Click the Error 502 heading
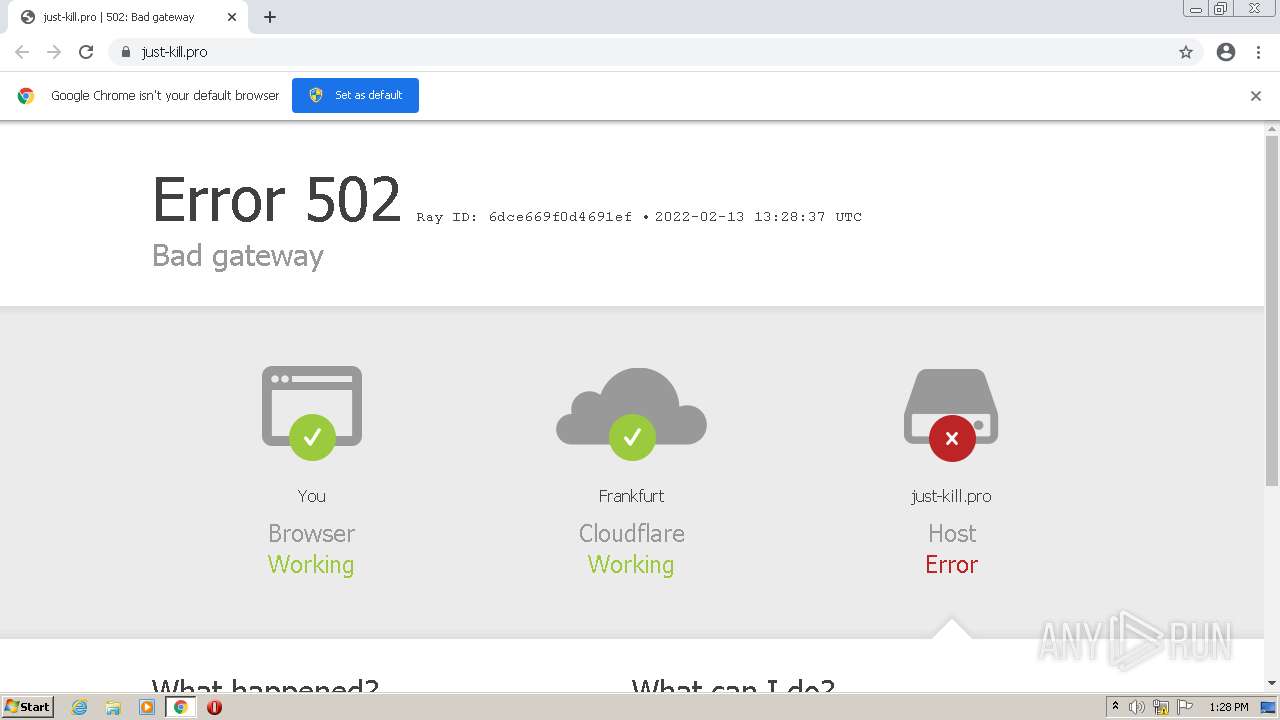The width and height of the screenshot is (1280, 720). point(276,199)
